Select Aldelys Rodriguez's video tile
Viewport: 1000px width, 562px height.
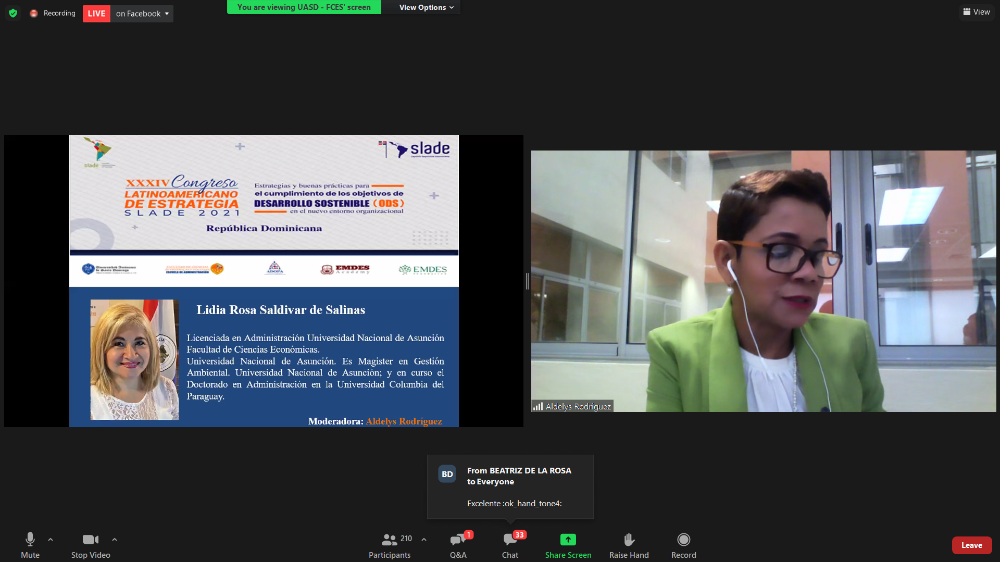[x=763, y=281]
